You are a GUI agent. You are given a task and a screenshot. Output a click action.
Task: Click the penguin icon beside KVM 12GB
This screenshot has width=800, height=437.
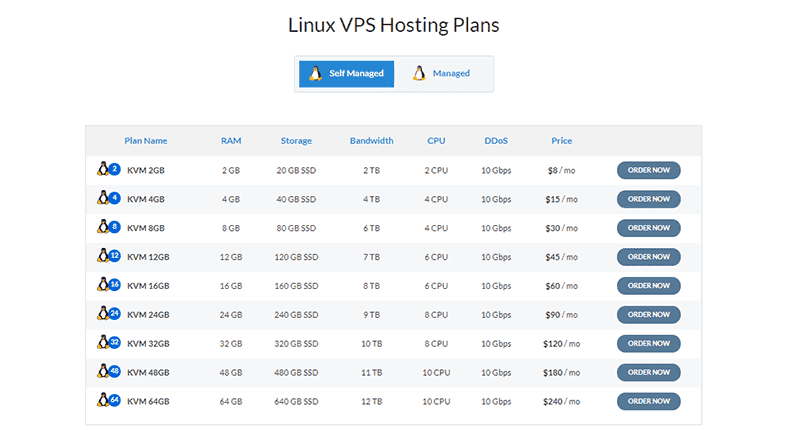(x=103, y=256)
